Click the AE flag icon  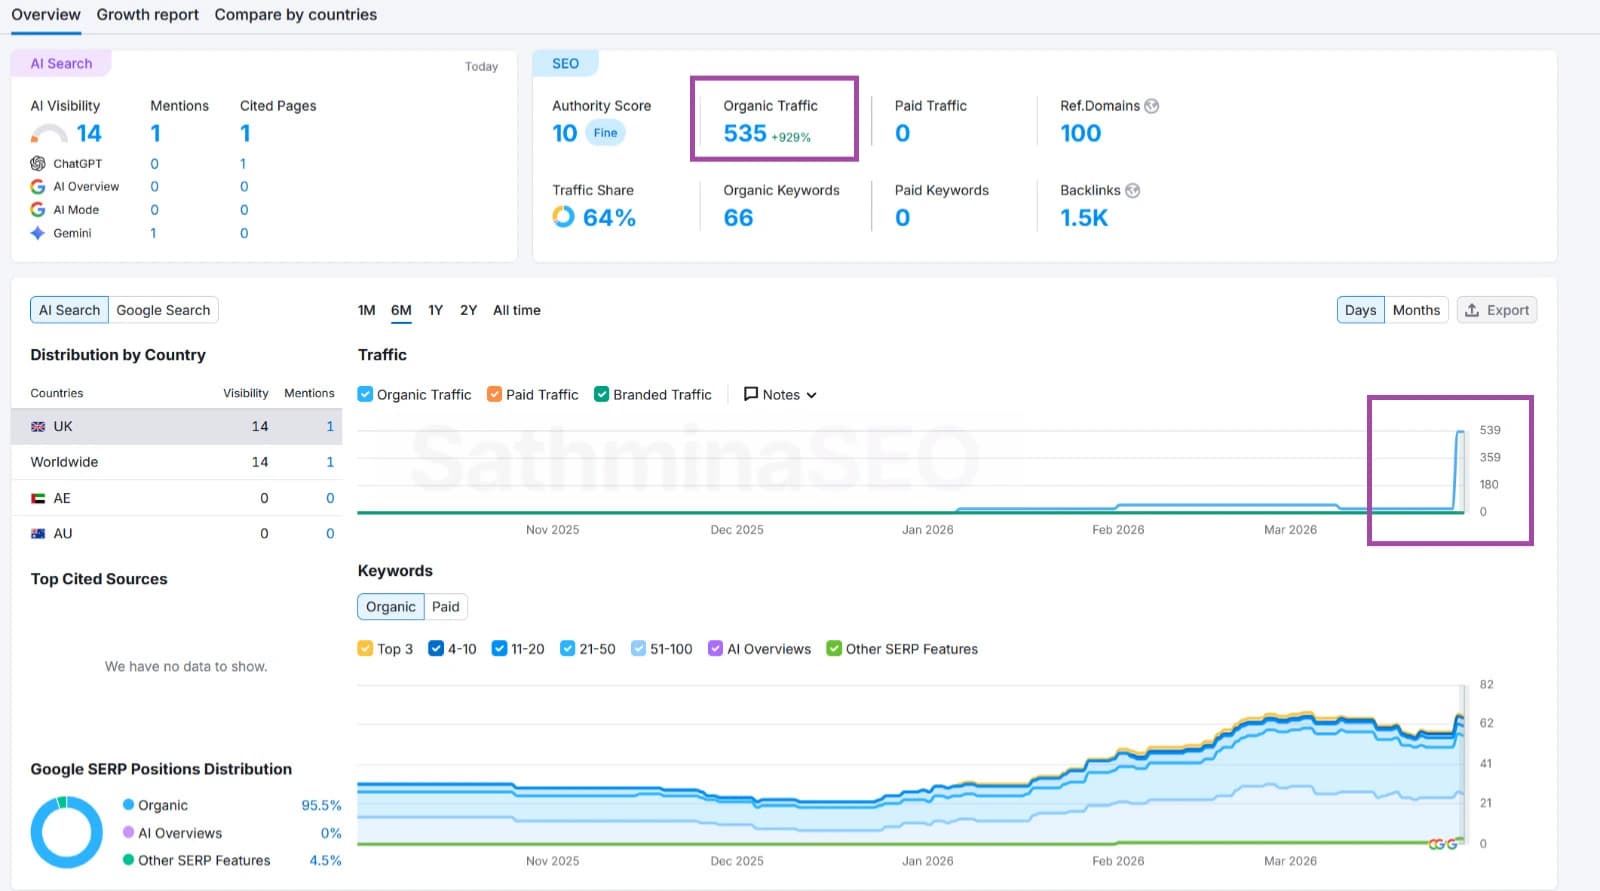[38, 498]
